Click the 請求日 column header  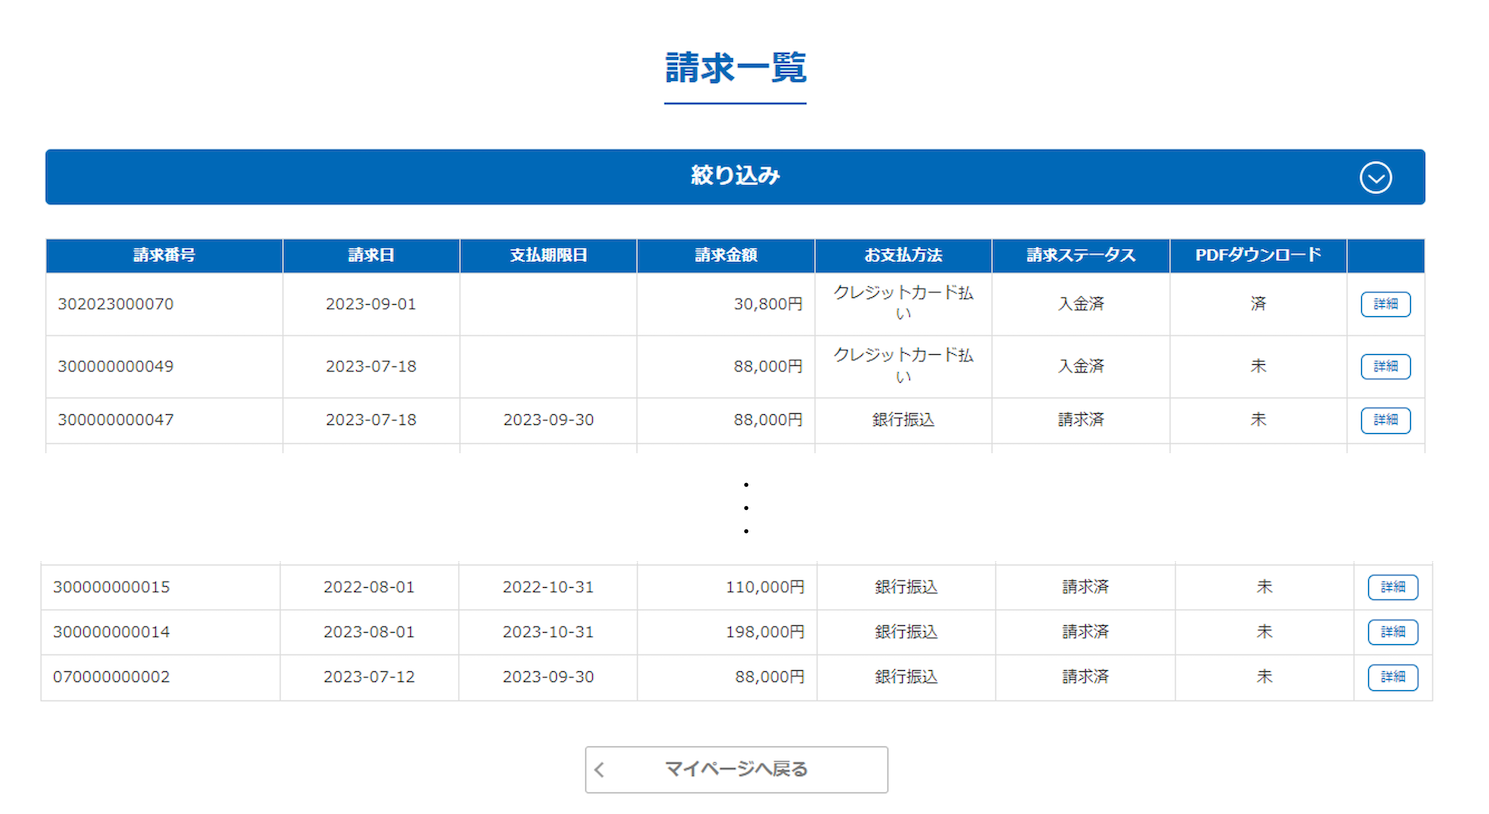[371, 255]
